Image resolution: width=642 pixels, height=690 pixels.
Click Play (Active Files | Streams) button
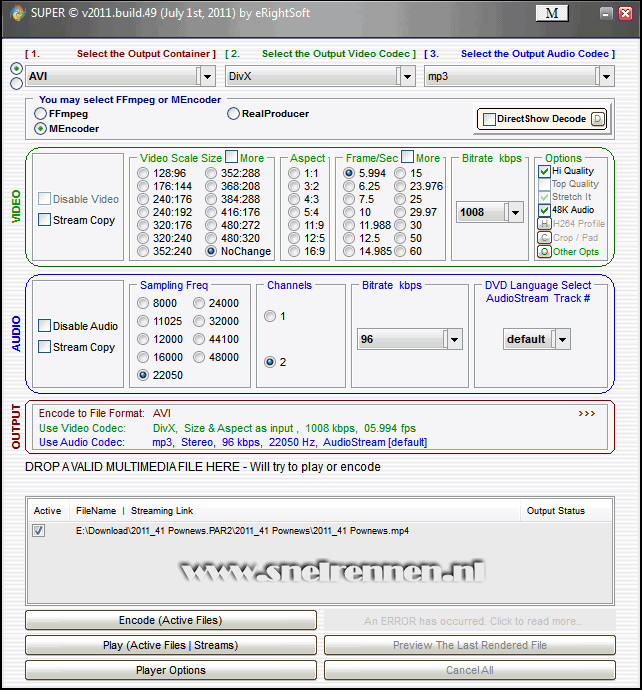point(171,645)
